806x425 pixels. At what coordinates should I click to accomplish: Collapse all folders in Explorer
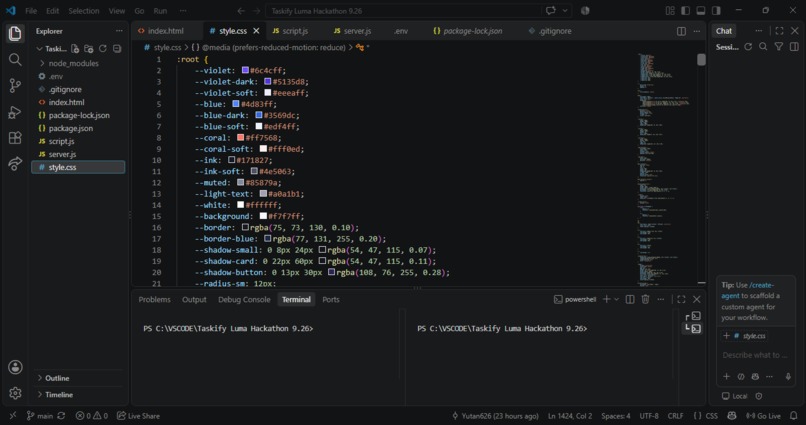click(117, 49)
